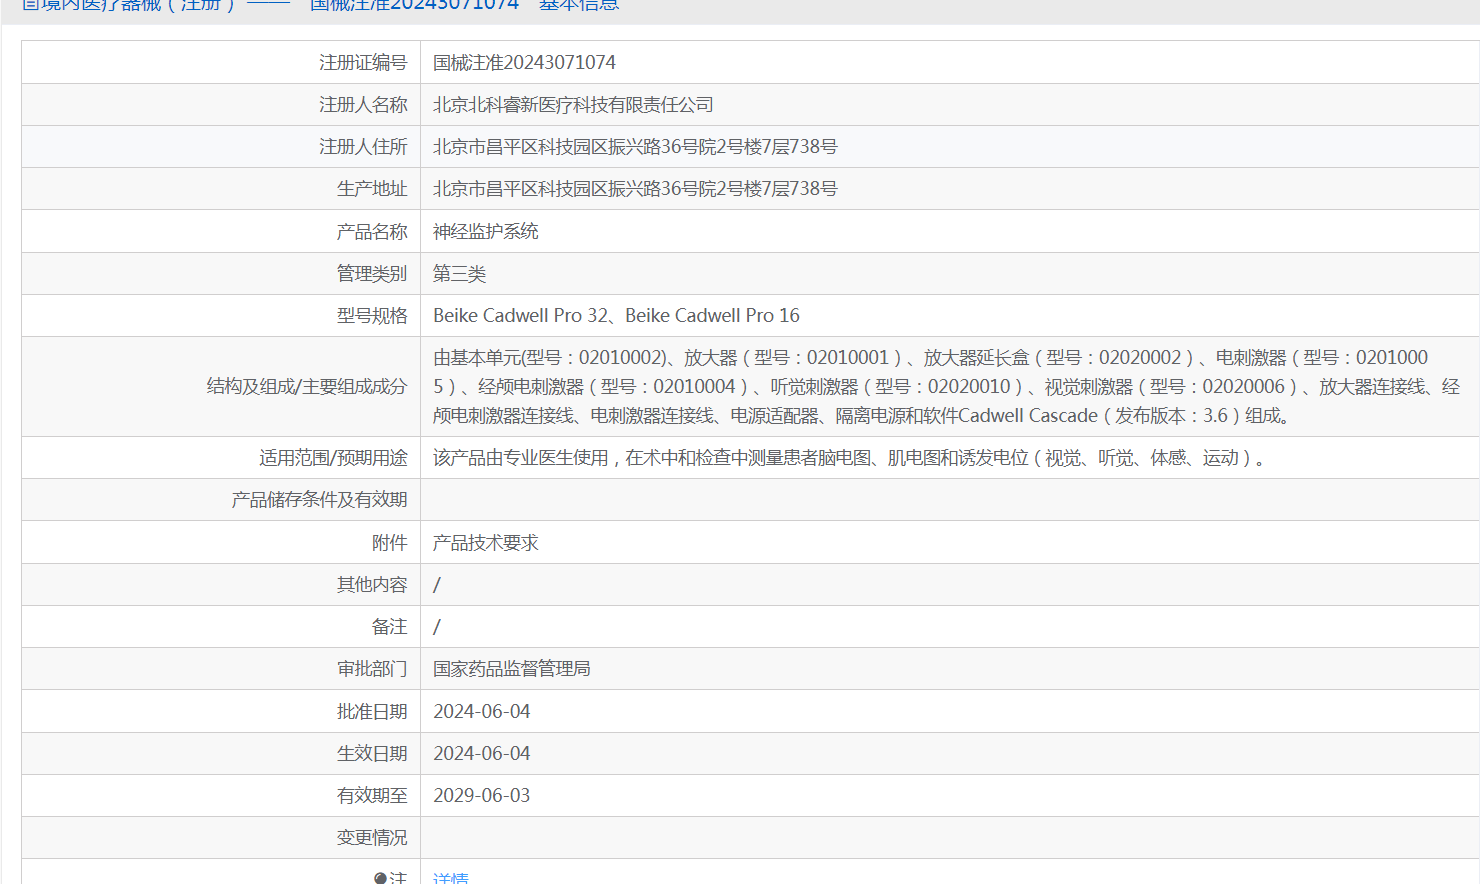The image size is (1480, 884).
Task: Select the 第三类 category value
Action: tap(459, 273)
